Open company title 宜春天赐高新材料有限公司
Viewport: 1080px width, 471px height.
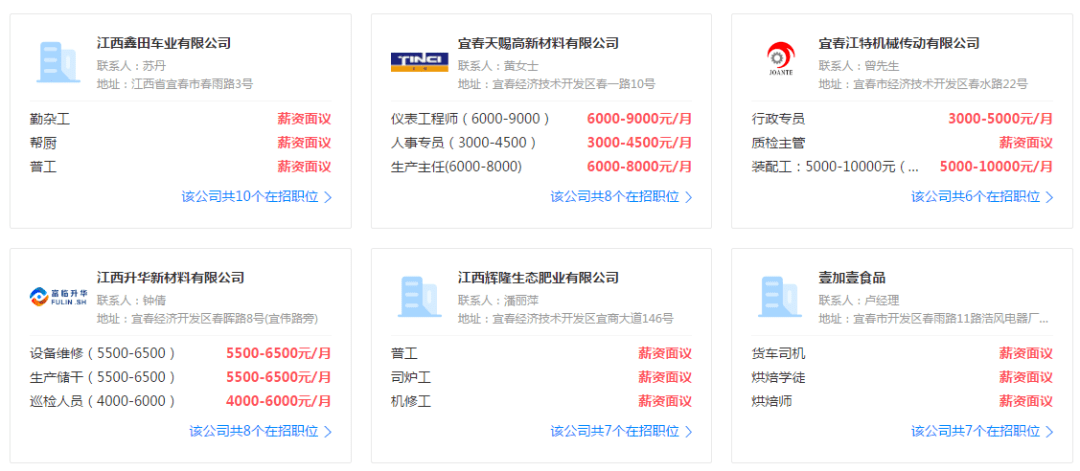[538, 43]
